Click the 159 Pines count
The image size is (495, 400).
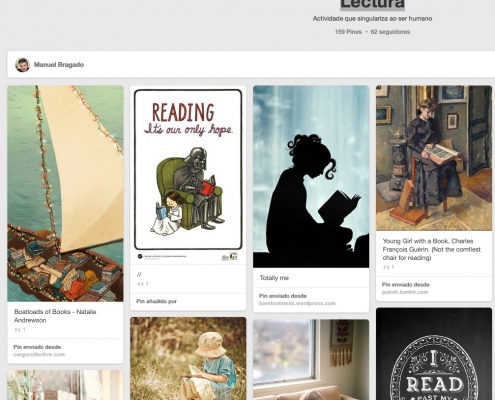tap(348, 32)
